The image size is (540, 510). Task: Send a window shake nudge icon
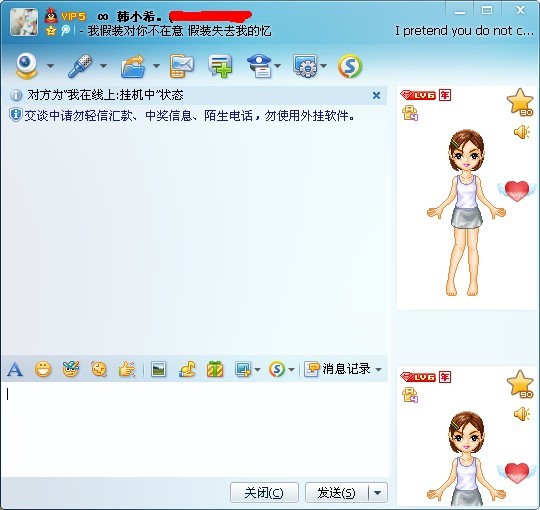[x=99, y=370]
